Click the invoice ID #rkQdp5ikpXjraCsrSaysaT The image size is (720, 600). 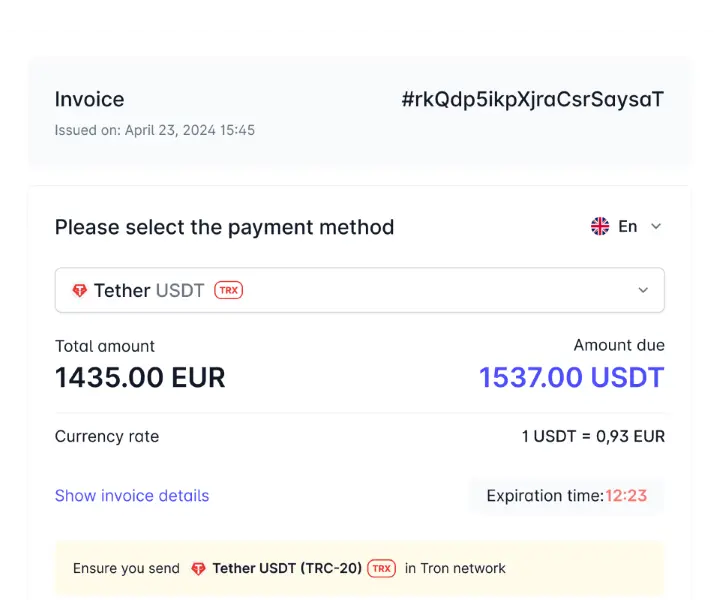532,99
